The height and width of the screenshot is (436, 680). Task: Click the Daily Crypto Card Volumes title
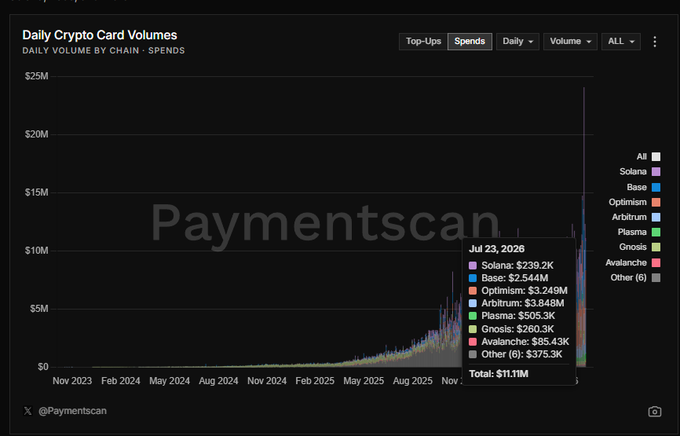(100, 35)
